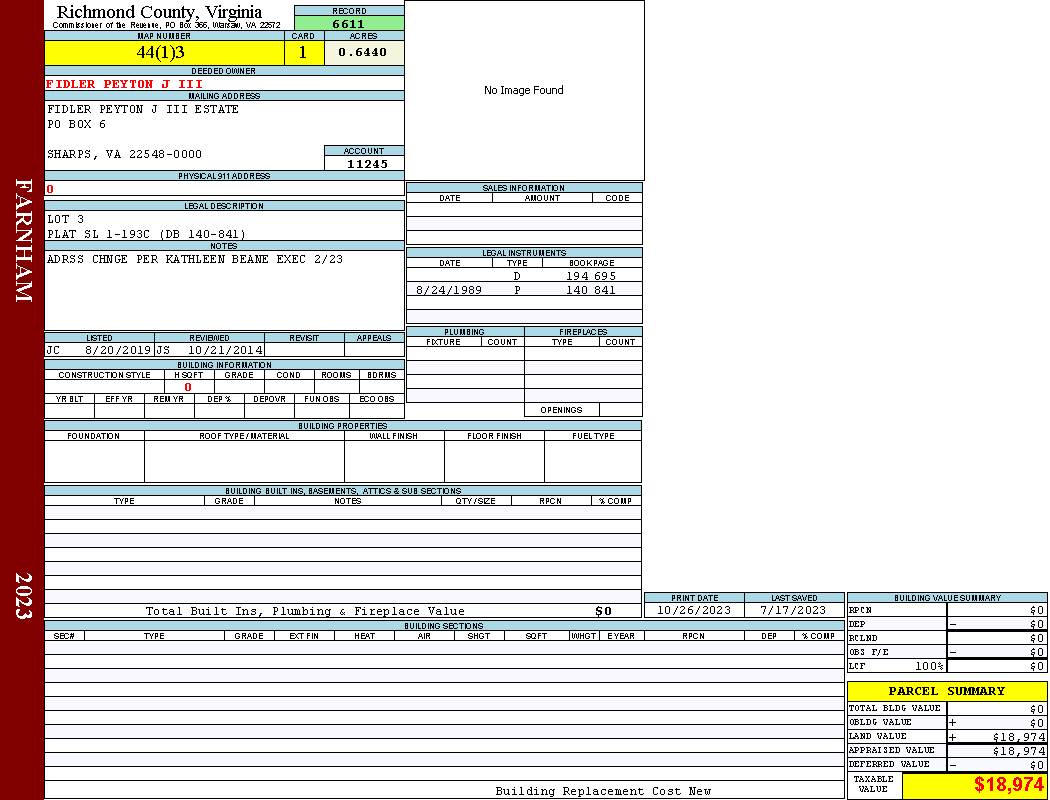The width and height of the screenshot is (1050, 800).
Task: Click the land value $18,974
Action: click(1019, 736)
